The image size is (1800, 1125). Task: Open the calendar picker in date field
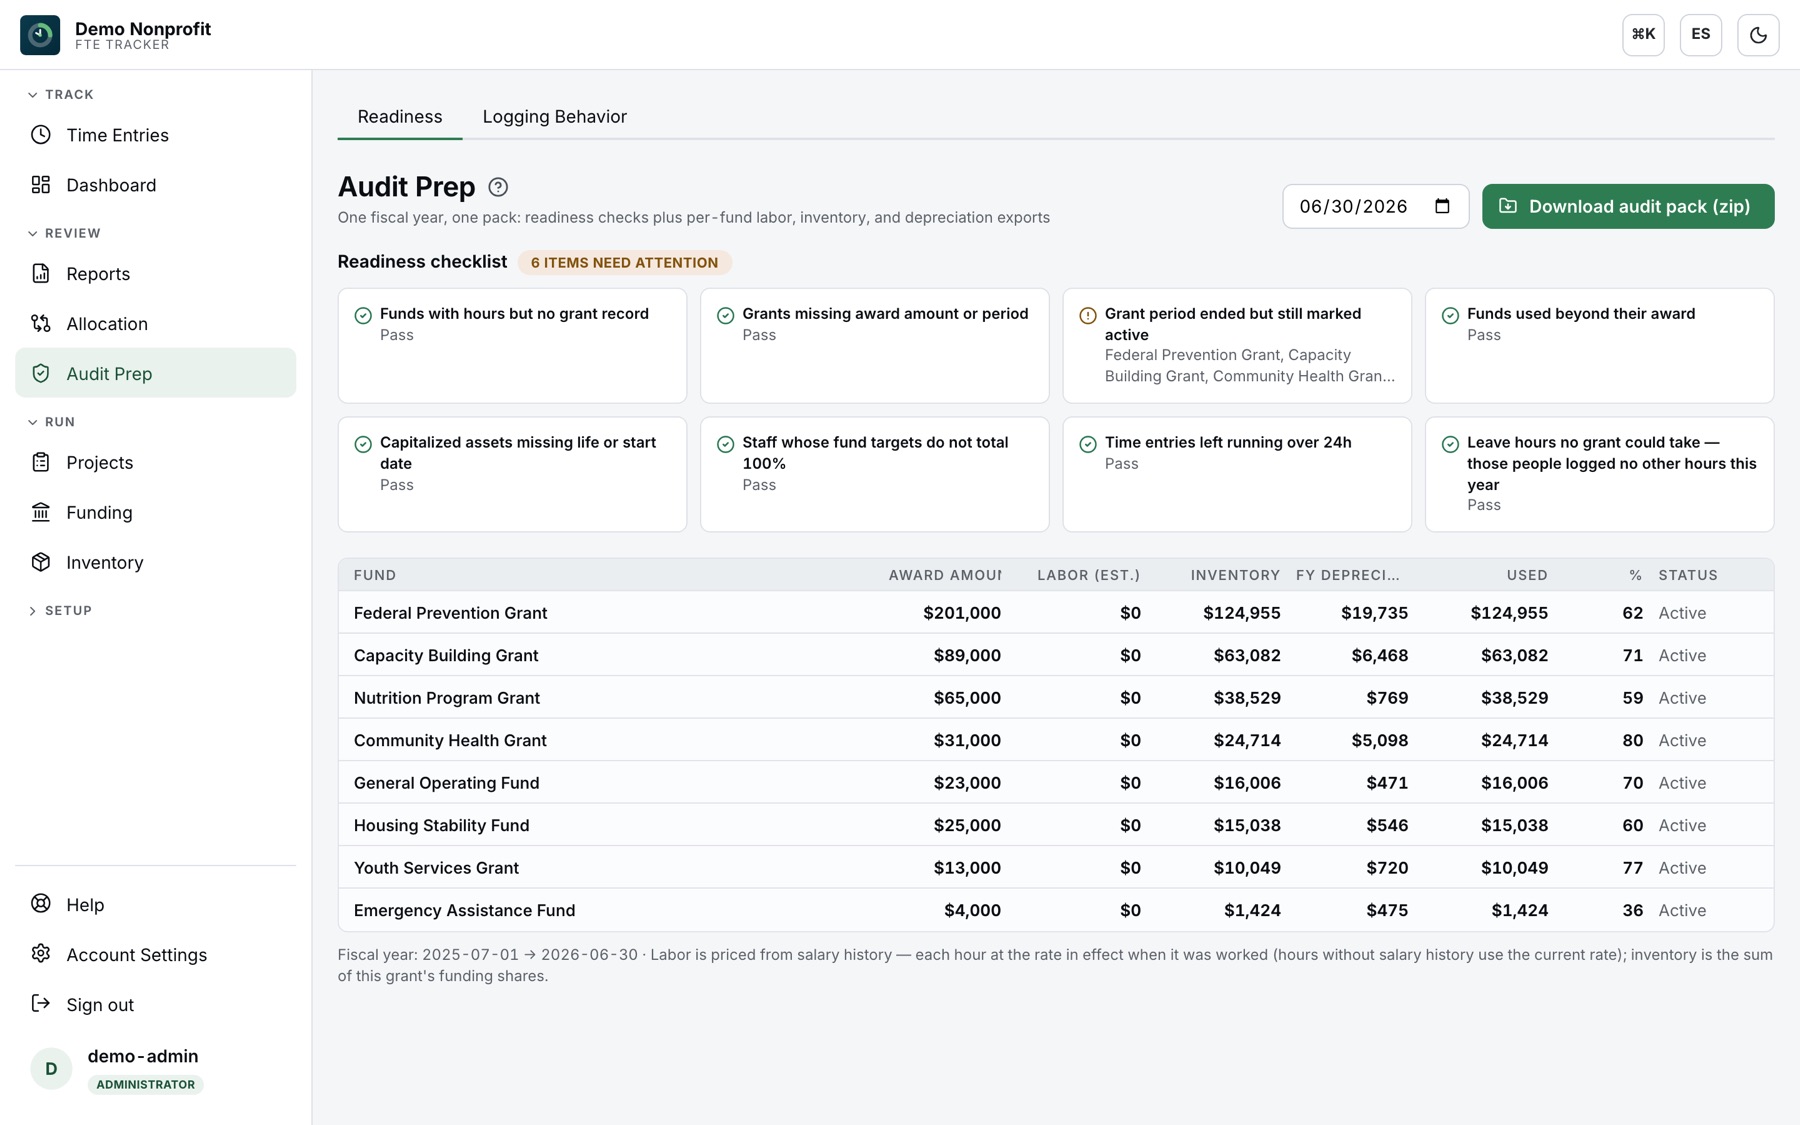(1442, 206)
